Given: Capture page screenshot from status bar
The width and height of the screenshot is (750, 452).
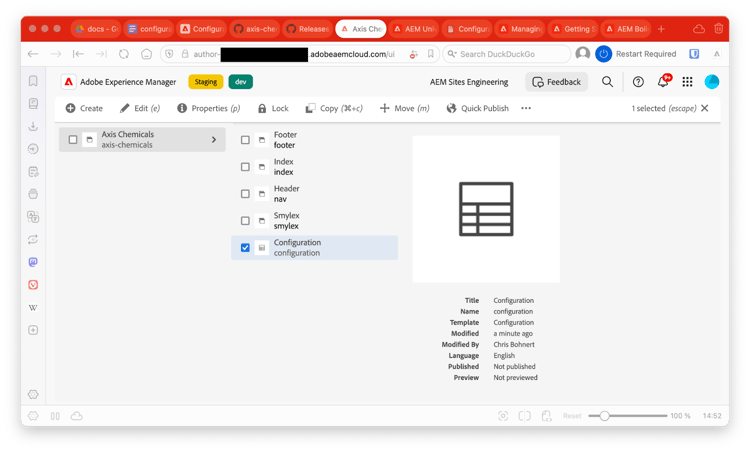Looking at the screenshot, I should click(503, 416).
